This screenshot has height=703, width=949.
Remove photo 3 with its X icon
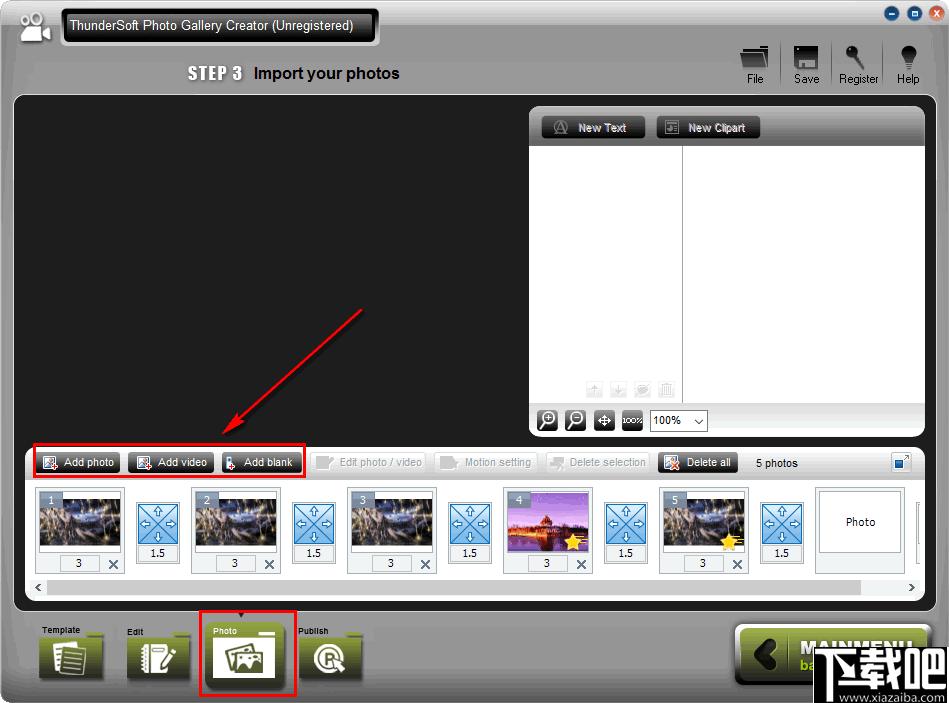(425, 564)
